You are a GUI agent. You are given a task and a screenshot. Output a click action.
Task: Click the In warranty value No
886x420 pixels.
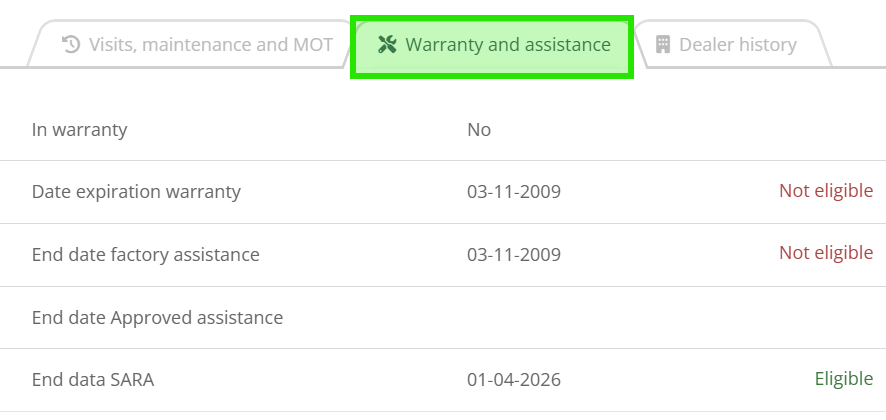coord(479,129)
